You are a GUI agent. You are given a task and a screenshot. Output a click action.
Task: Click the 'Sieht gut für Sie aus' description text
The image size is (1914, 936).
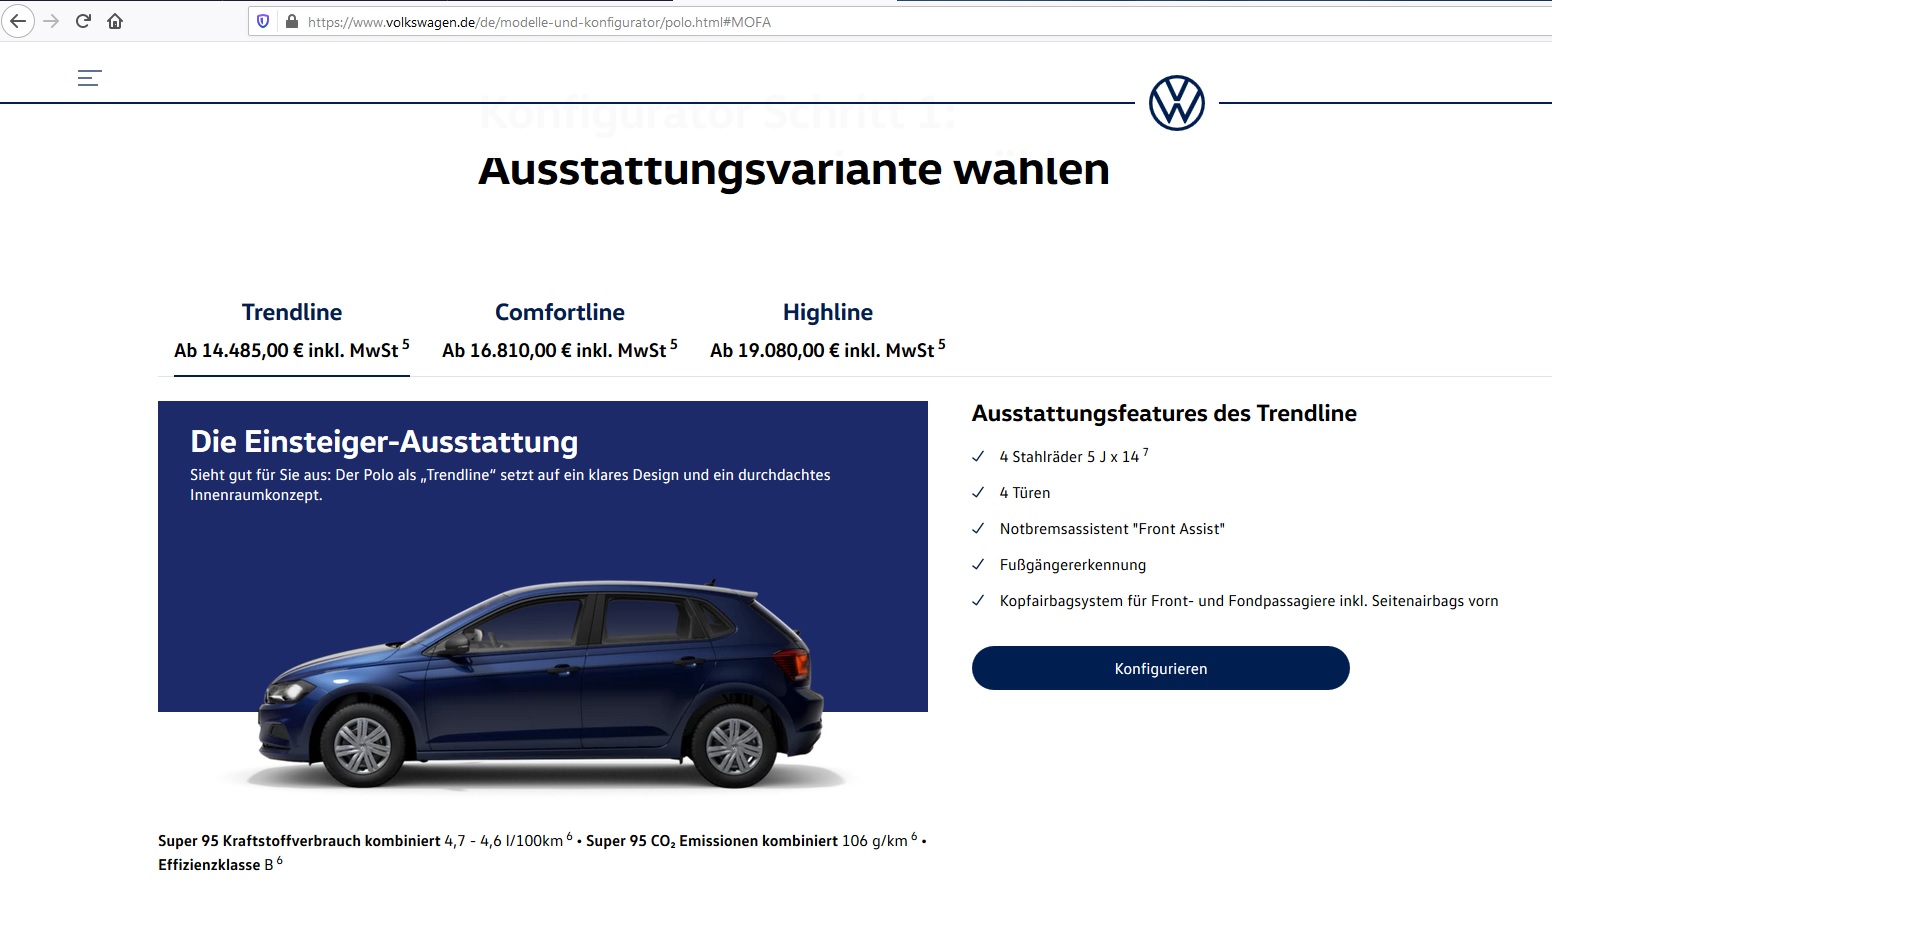point(510,485)
